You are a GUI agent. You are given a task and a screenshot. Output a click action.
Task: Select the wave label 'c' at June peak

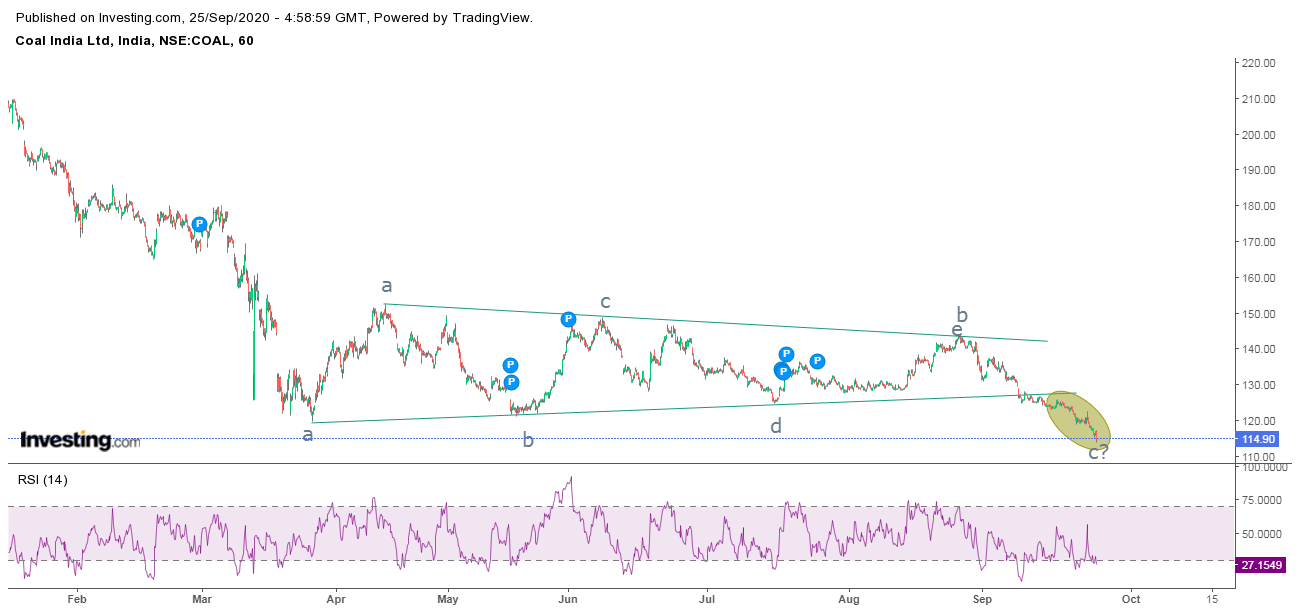pyautogui.click(x=605, y=301)
